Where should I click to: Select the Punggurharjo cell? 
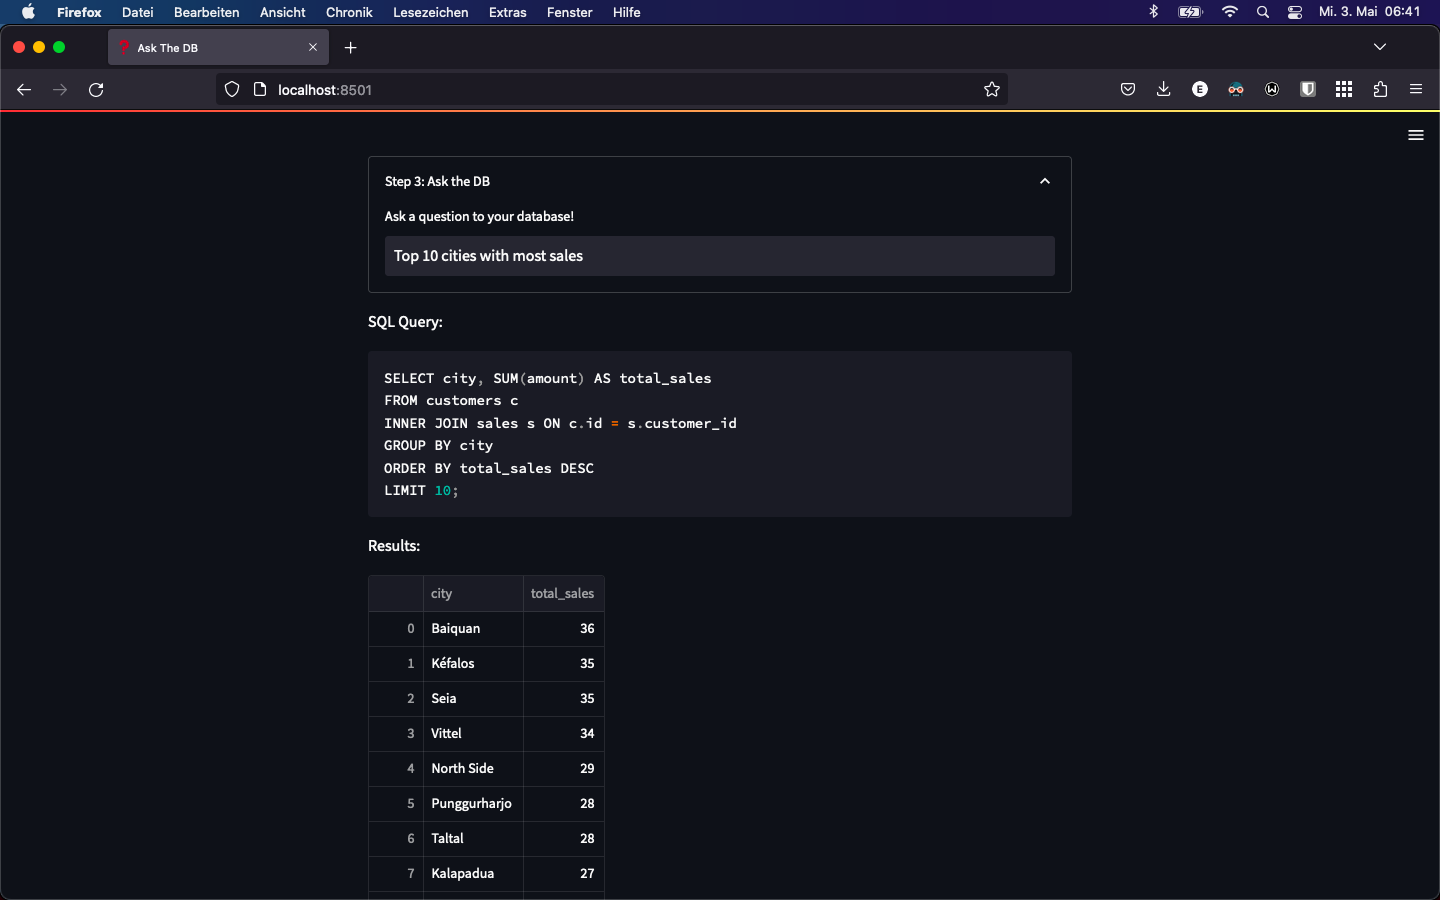(473, 804)
